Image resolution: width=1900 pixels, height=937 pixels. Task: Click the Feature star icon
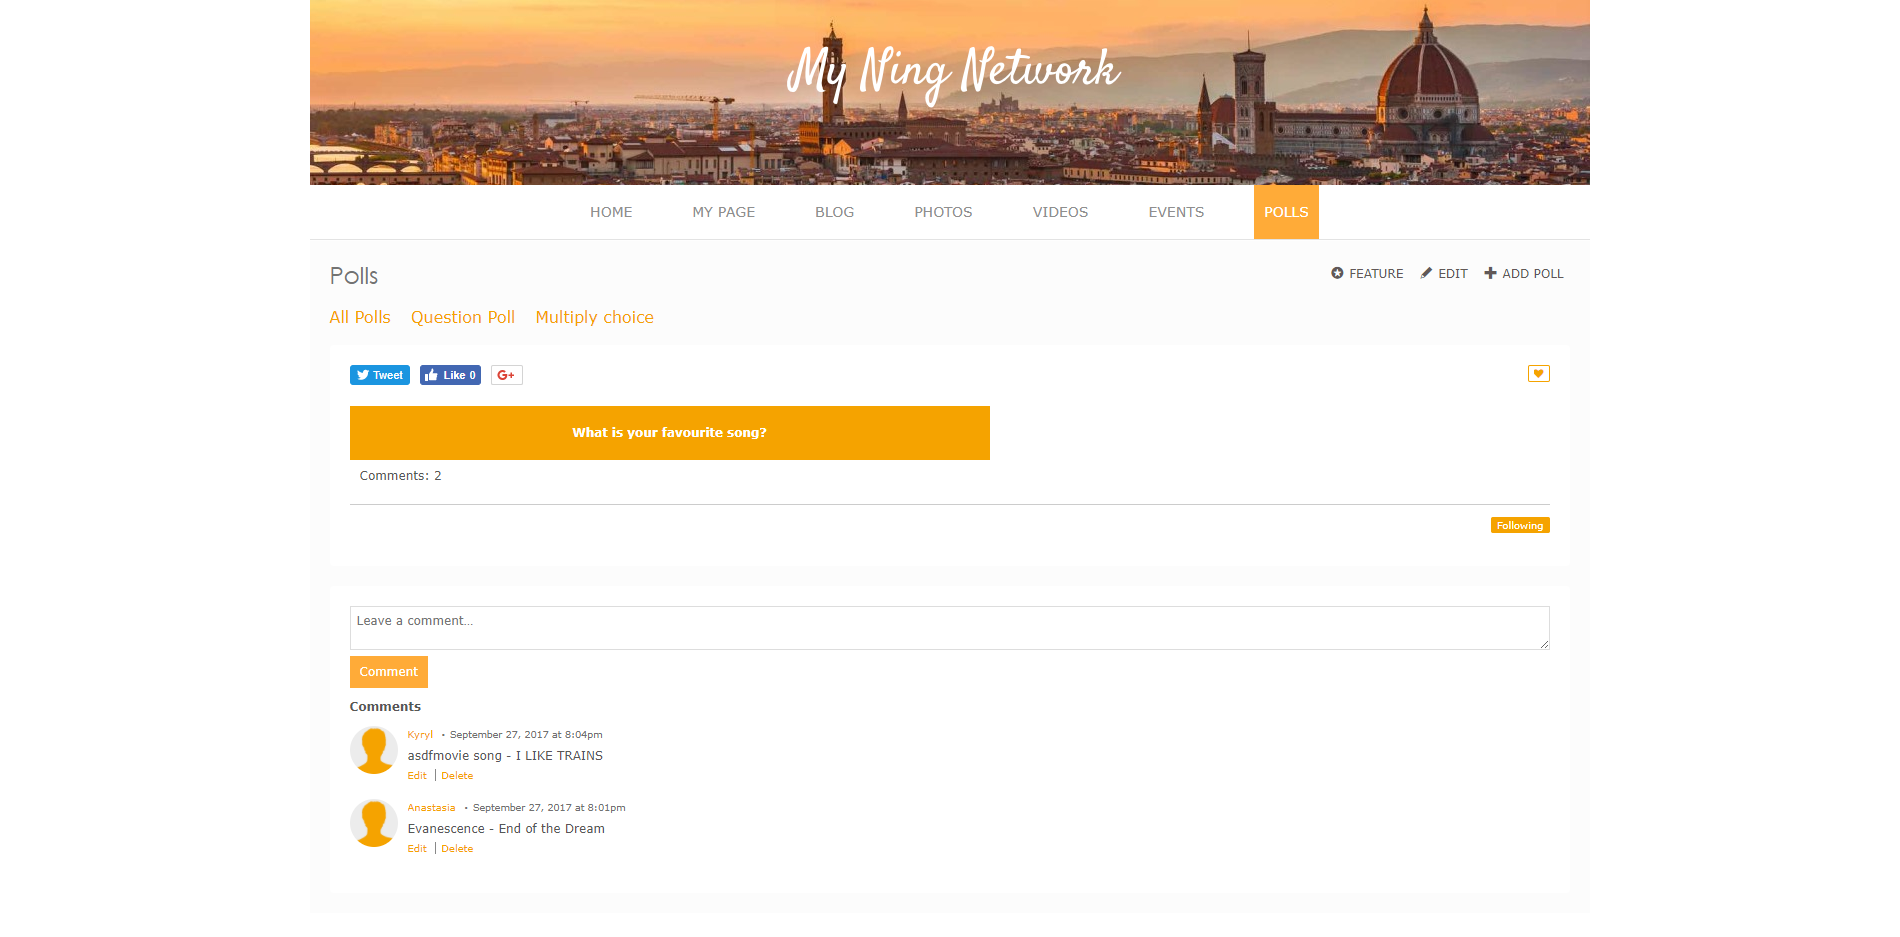click(1337, 273)
